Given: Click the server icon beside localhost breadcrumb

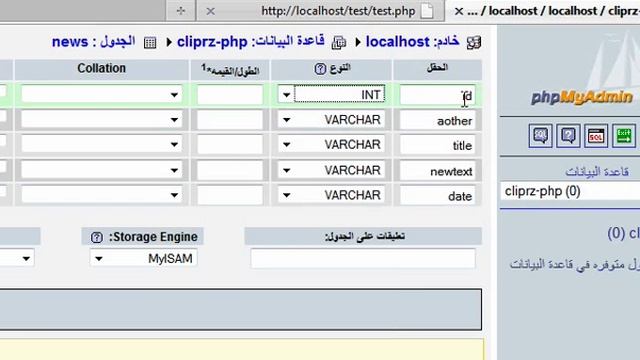Looking at the screenshot, I should pyautogui.click(x=474, y=42).
